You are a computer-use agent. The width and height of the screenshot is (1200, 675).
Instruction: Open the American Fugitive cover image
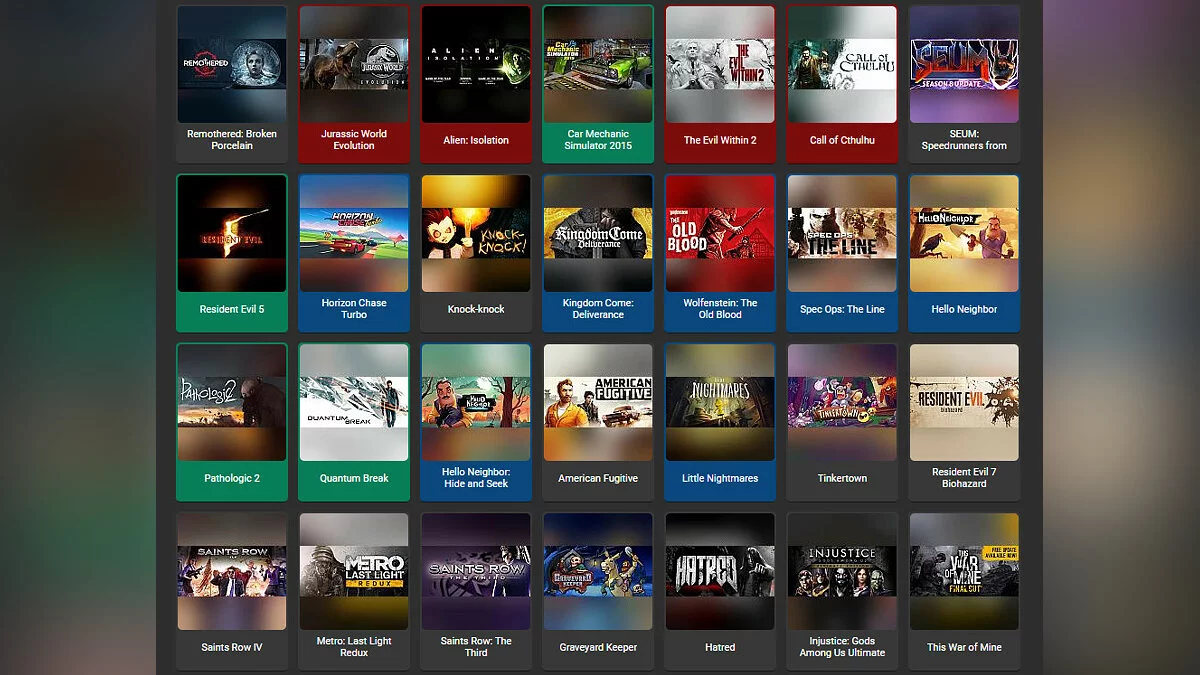click(x=598, y=402)
